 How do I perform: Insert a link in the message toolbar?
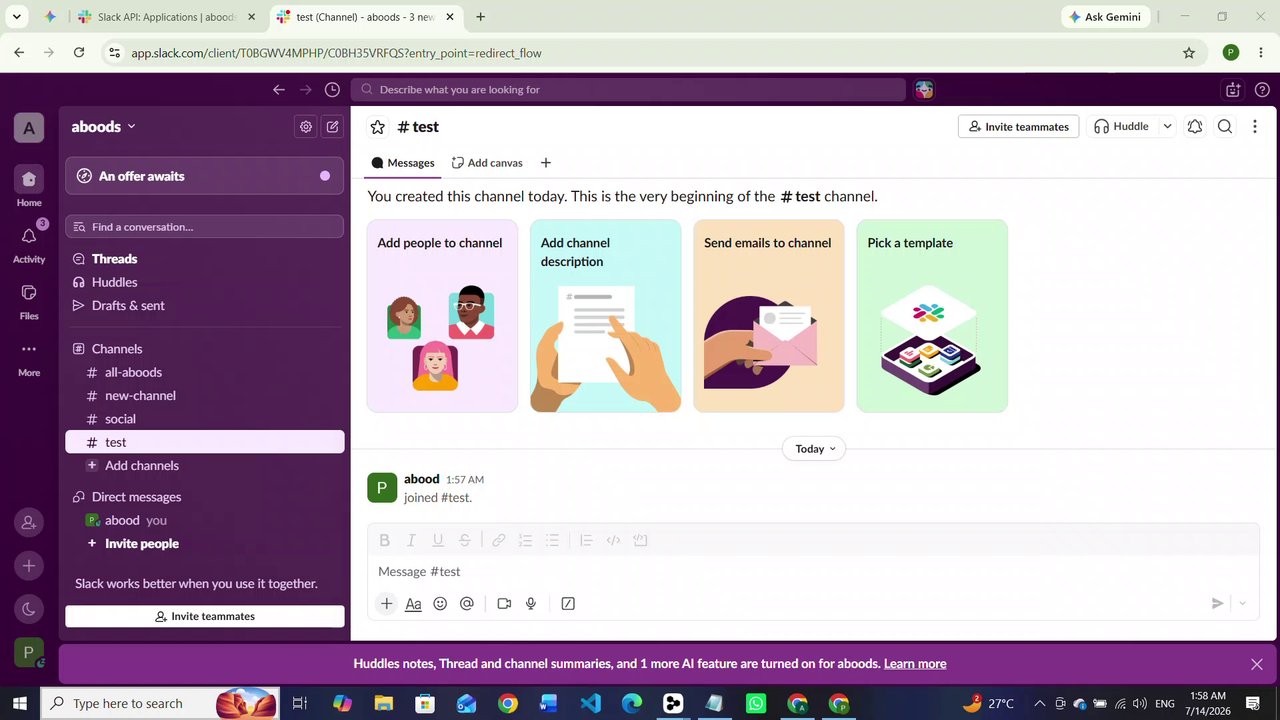(x=498, y=541)
